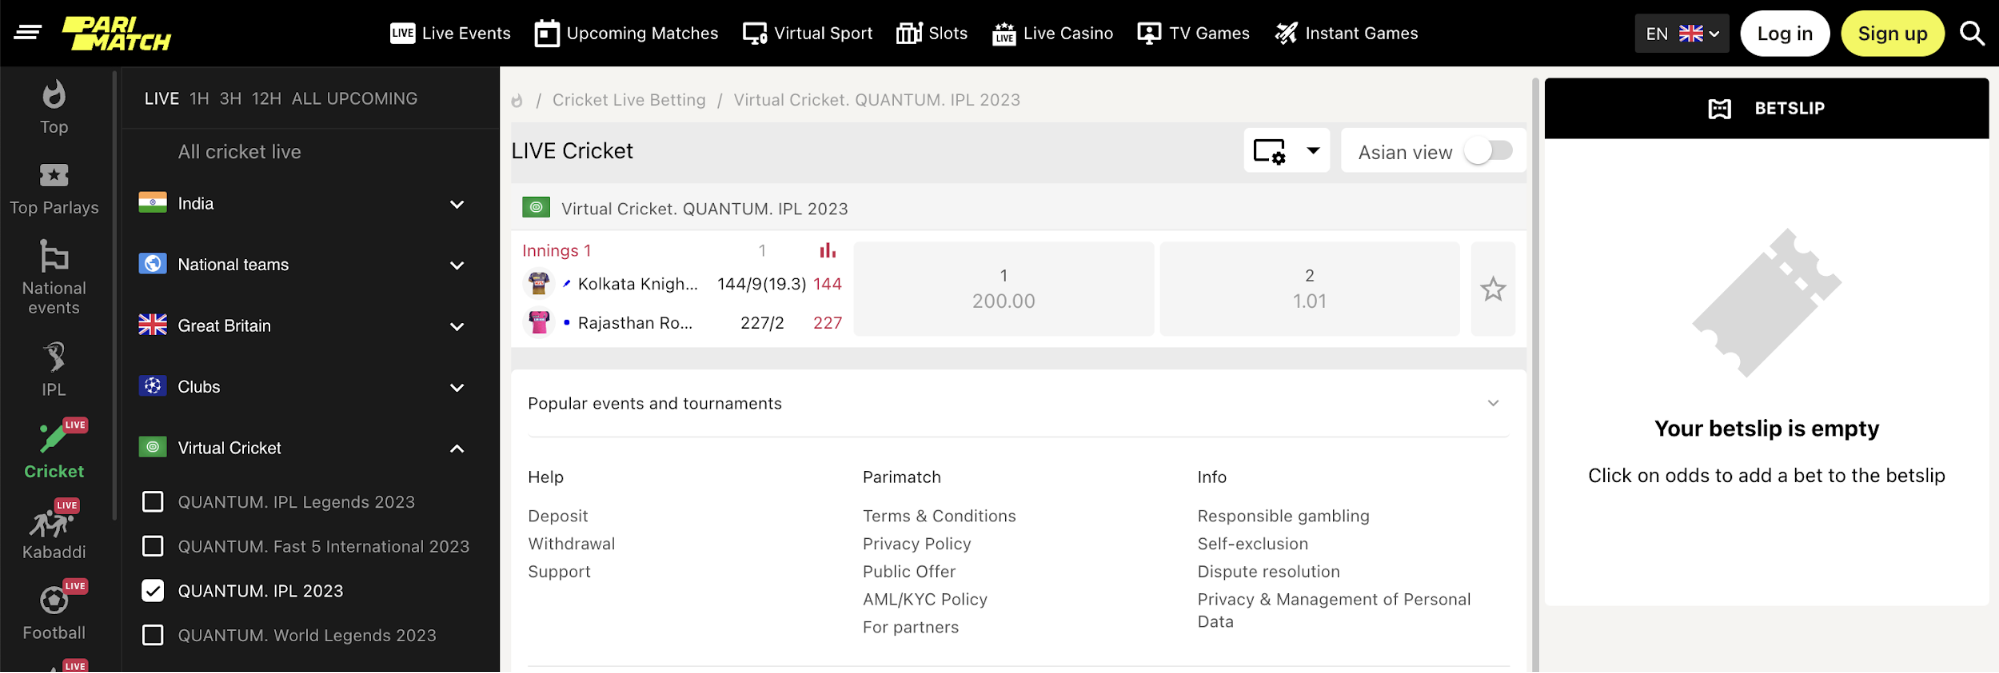Click the Rajasthan Royals team jersey
Image resolution: width=1999 pixels, height=673 pixels.
(539, 322)
